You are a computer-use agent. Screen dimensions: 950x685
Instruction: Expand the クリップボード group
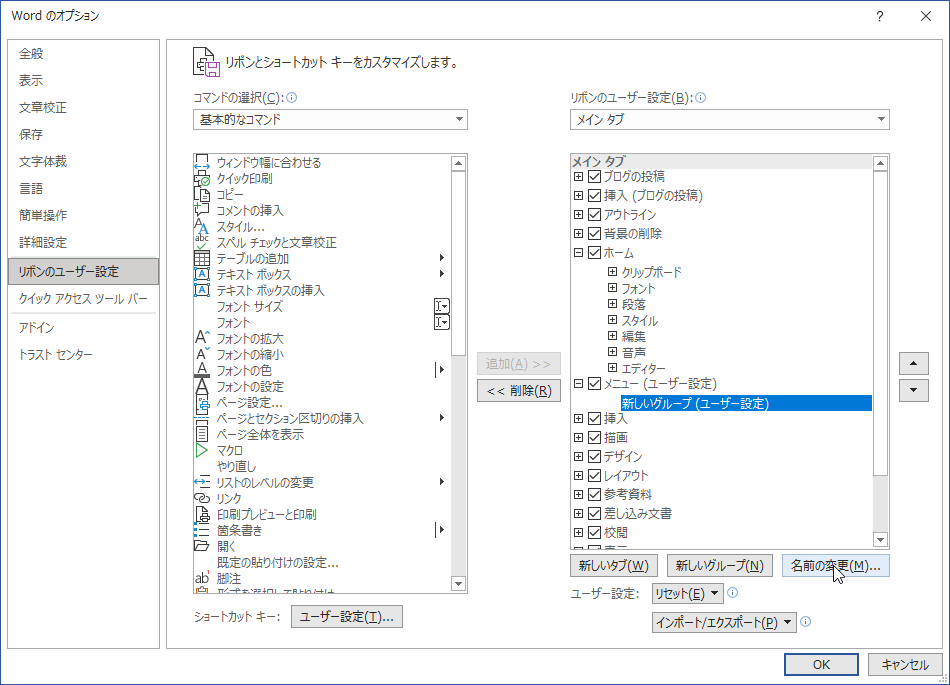point(613,271)
